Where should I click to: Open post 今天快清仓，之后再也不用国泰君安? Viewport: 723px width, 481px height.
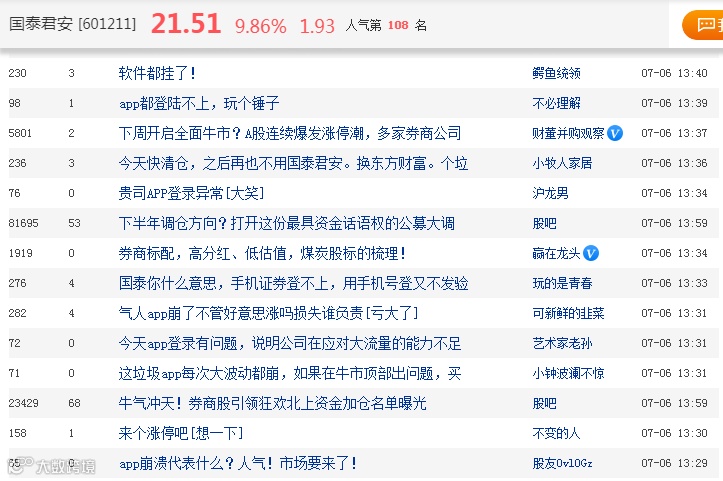pyautogui.click(x=293, y=163)
